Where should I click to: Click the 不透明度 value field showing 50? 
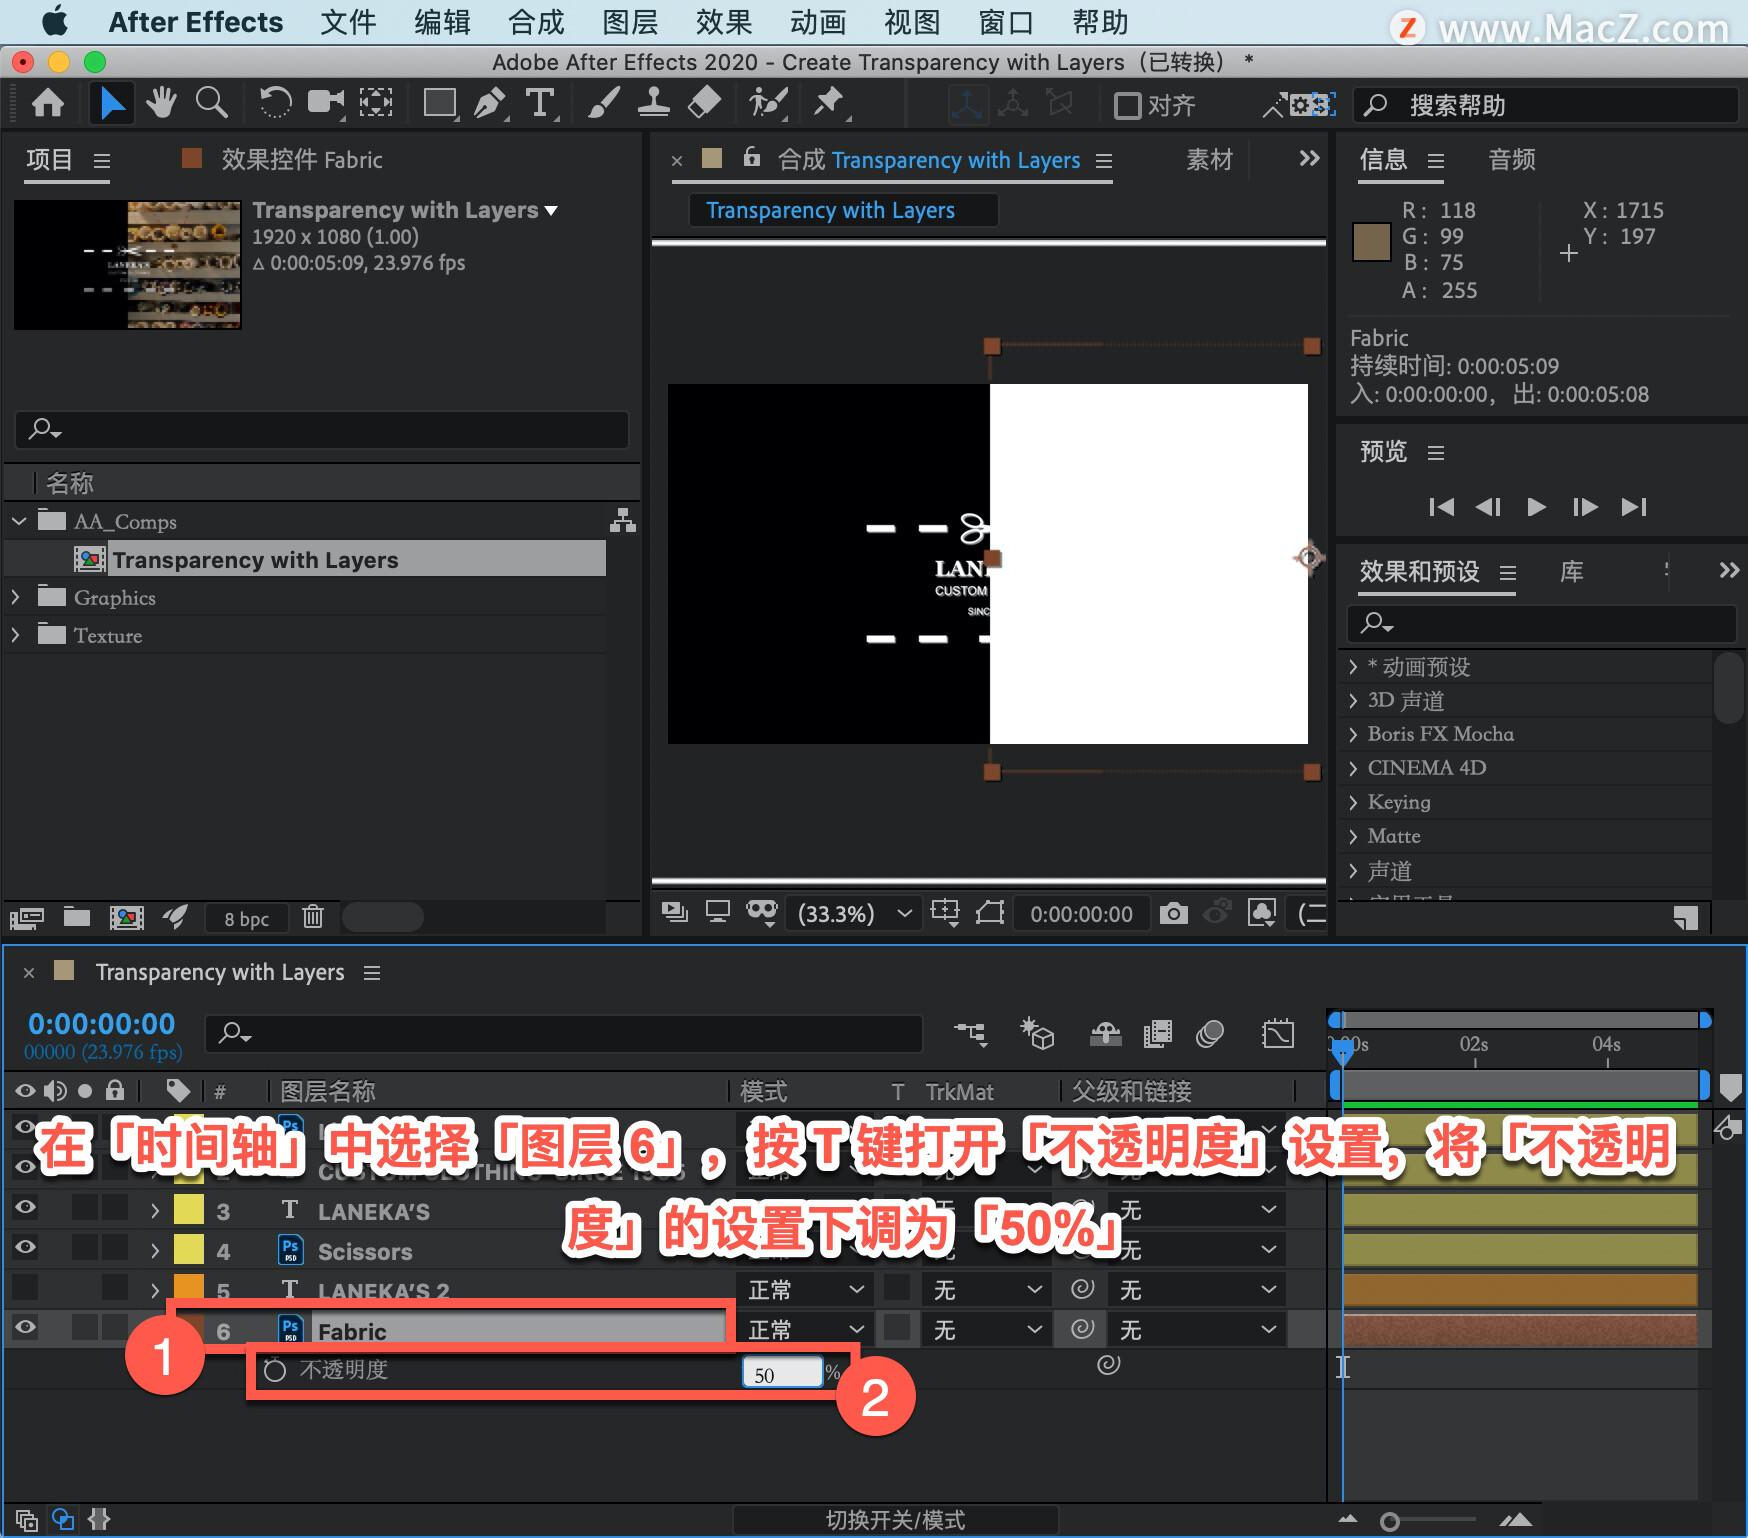pyautogui.click(x=782, y=1374)
